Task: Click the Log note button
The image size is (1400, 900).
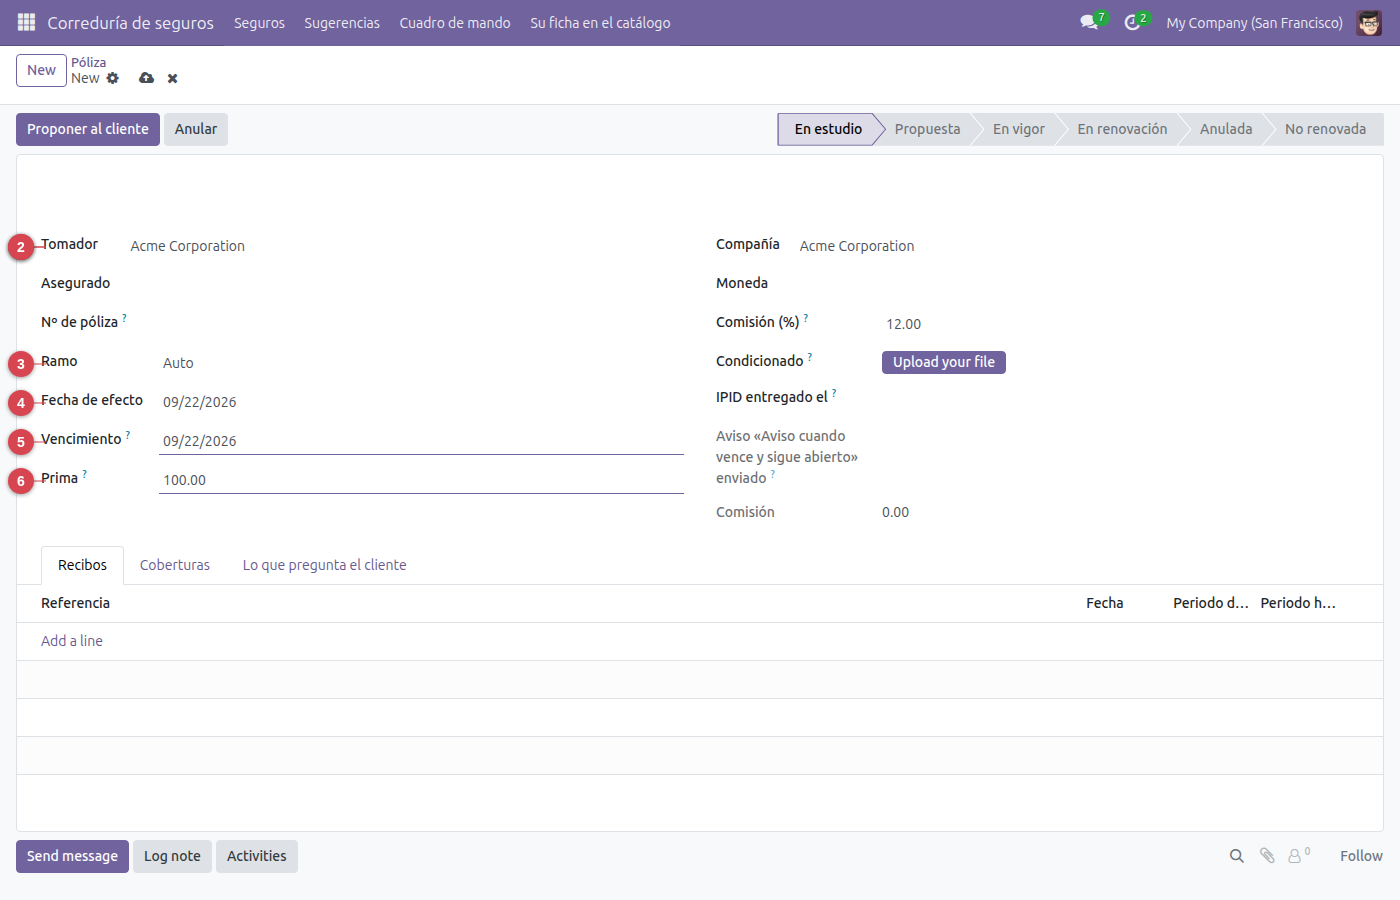Action: point(172,856)
